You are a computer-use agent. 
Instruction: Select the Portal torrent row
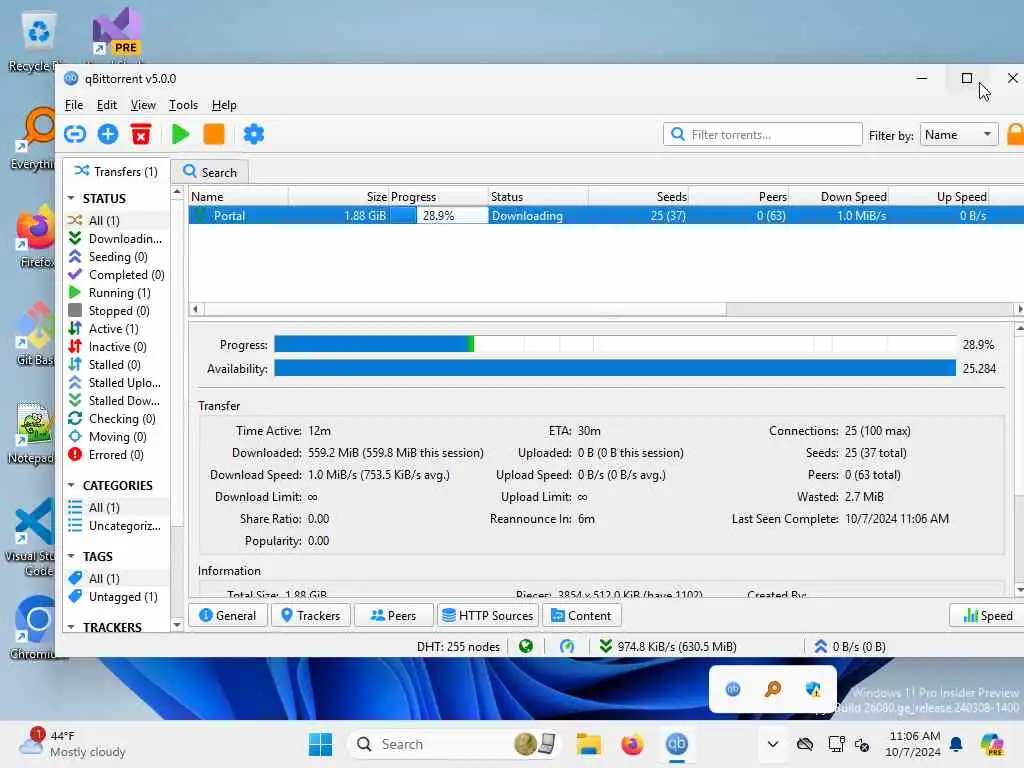[x=606, y=216]
